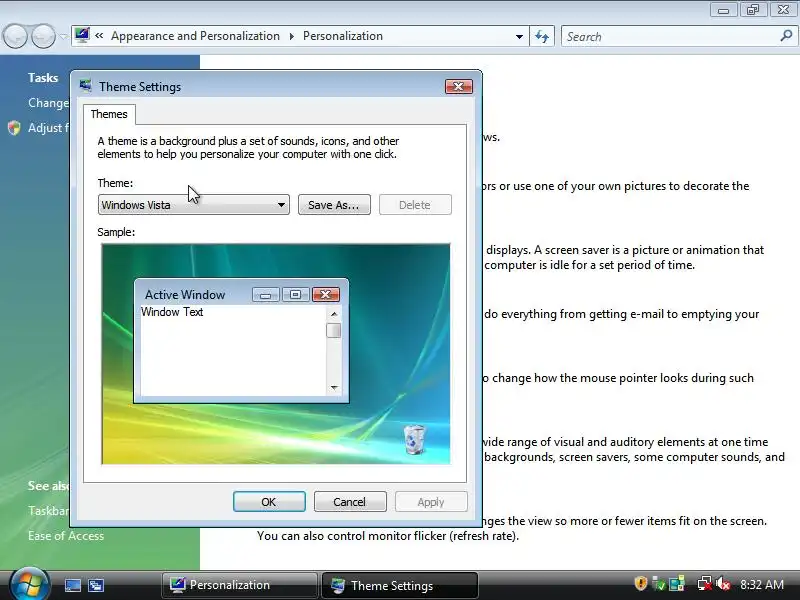This screenshot has height=600, width=800.
Task: Click OK in Theme Settings dialog
Action: point(269,502)
